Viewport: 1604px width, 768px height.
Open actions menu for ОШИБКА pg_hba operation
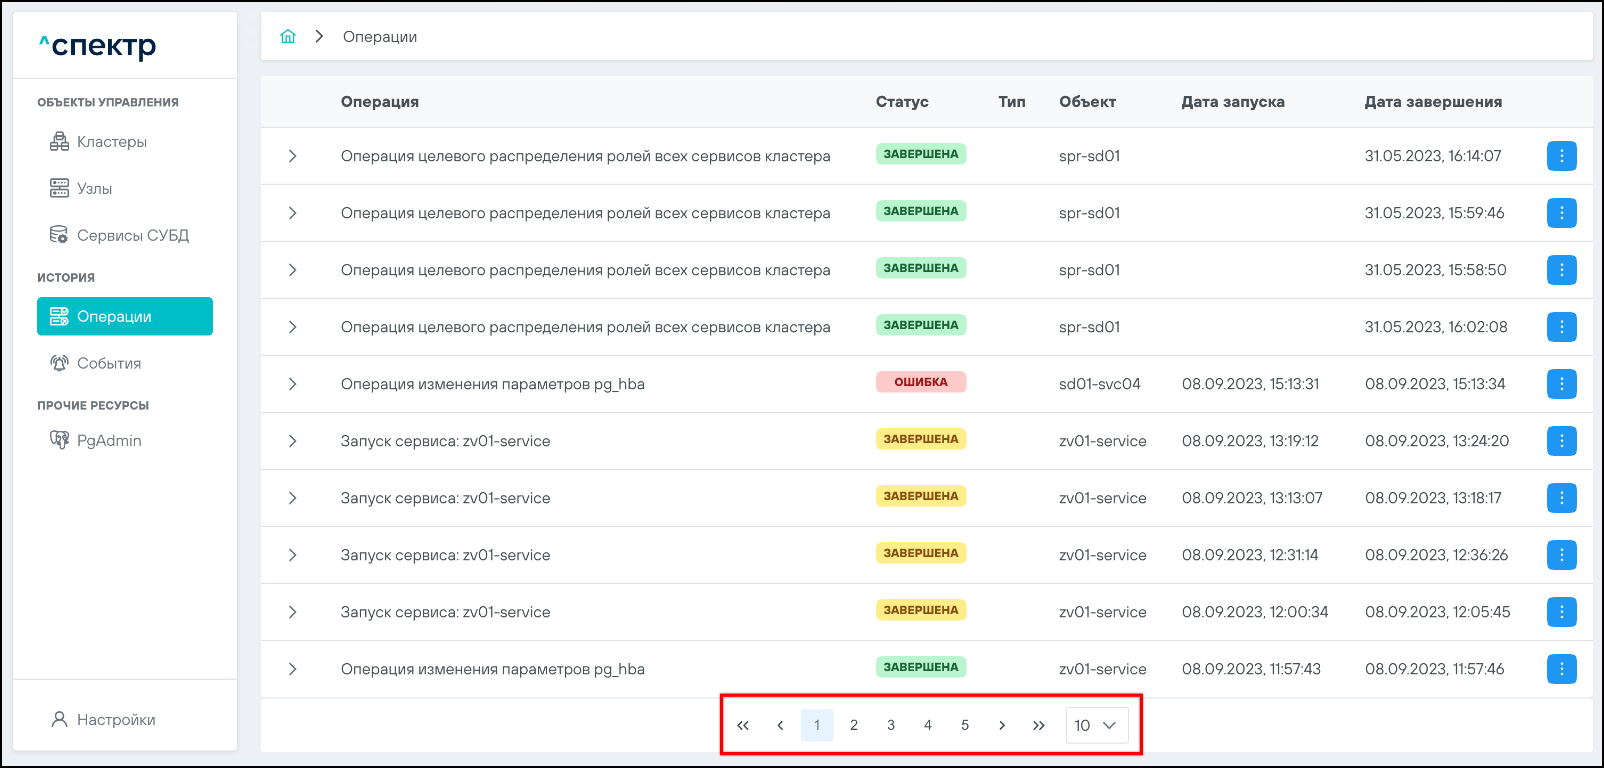click(x=1561, y=384)
